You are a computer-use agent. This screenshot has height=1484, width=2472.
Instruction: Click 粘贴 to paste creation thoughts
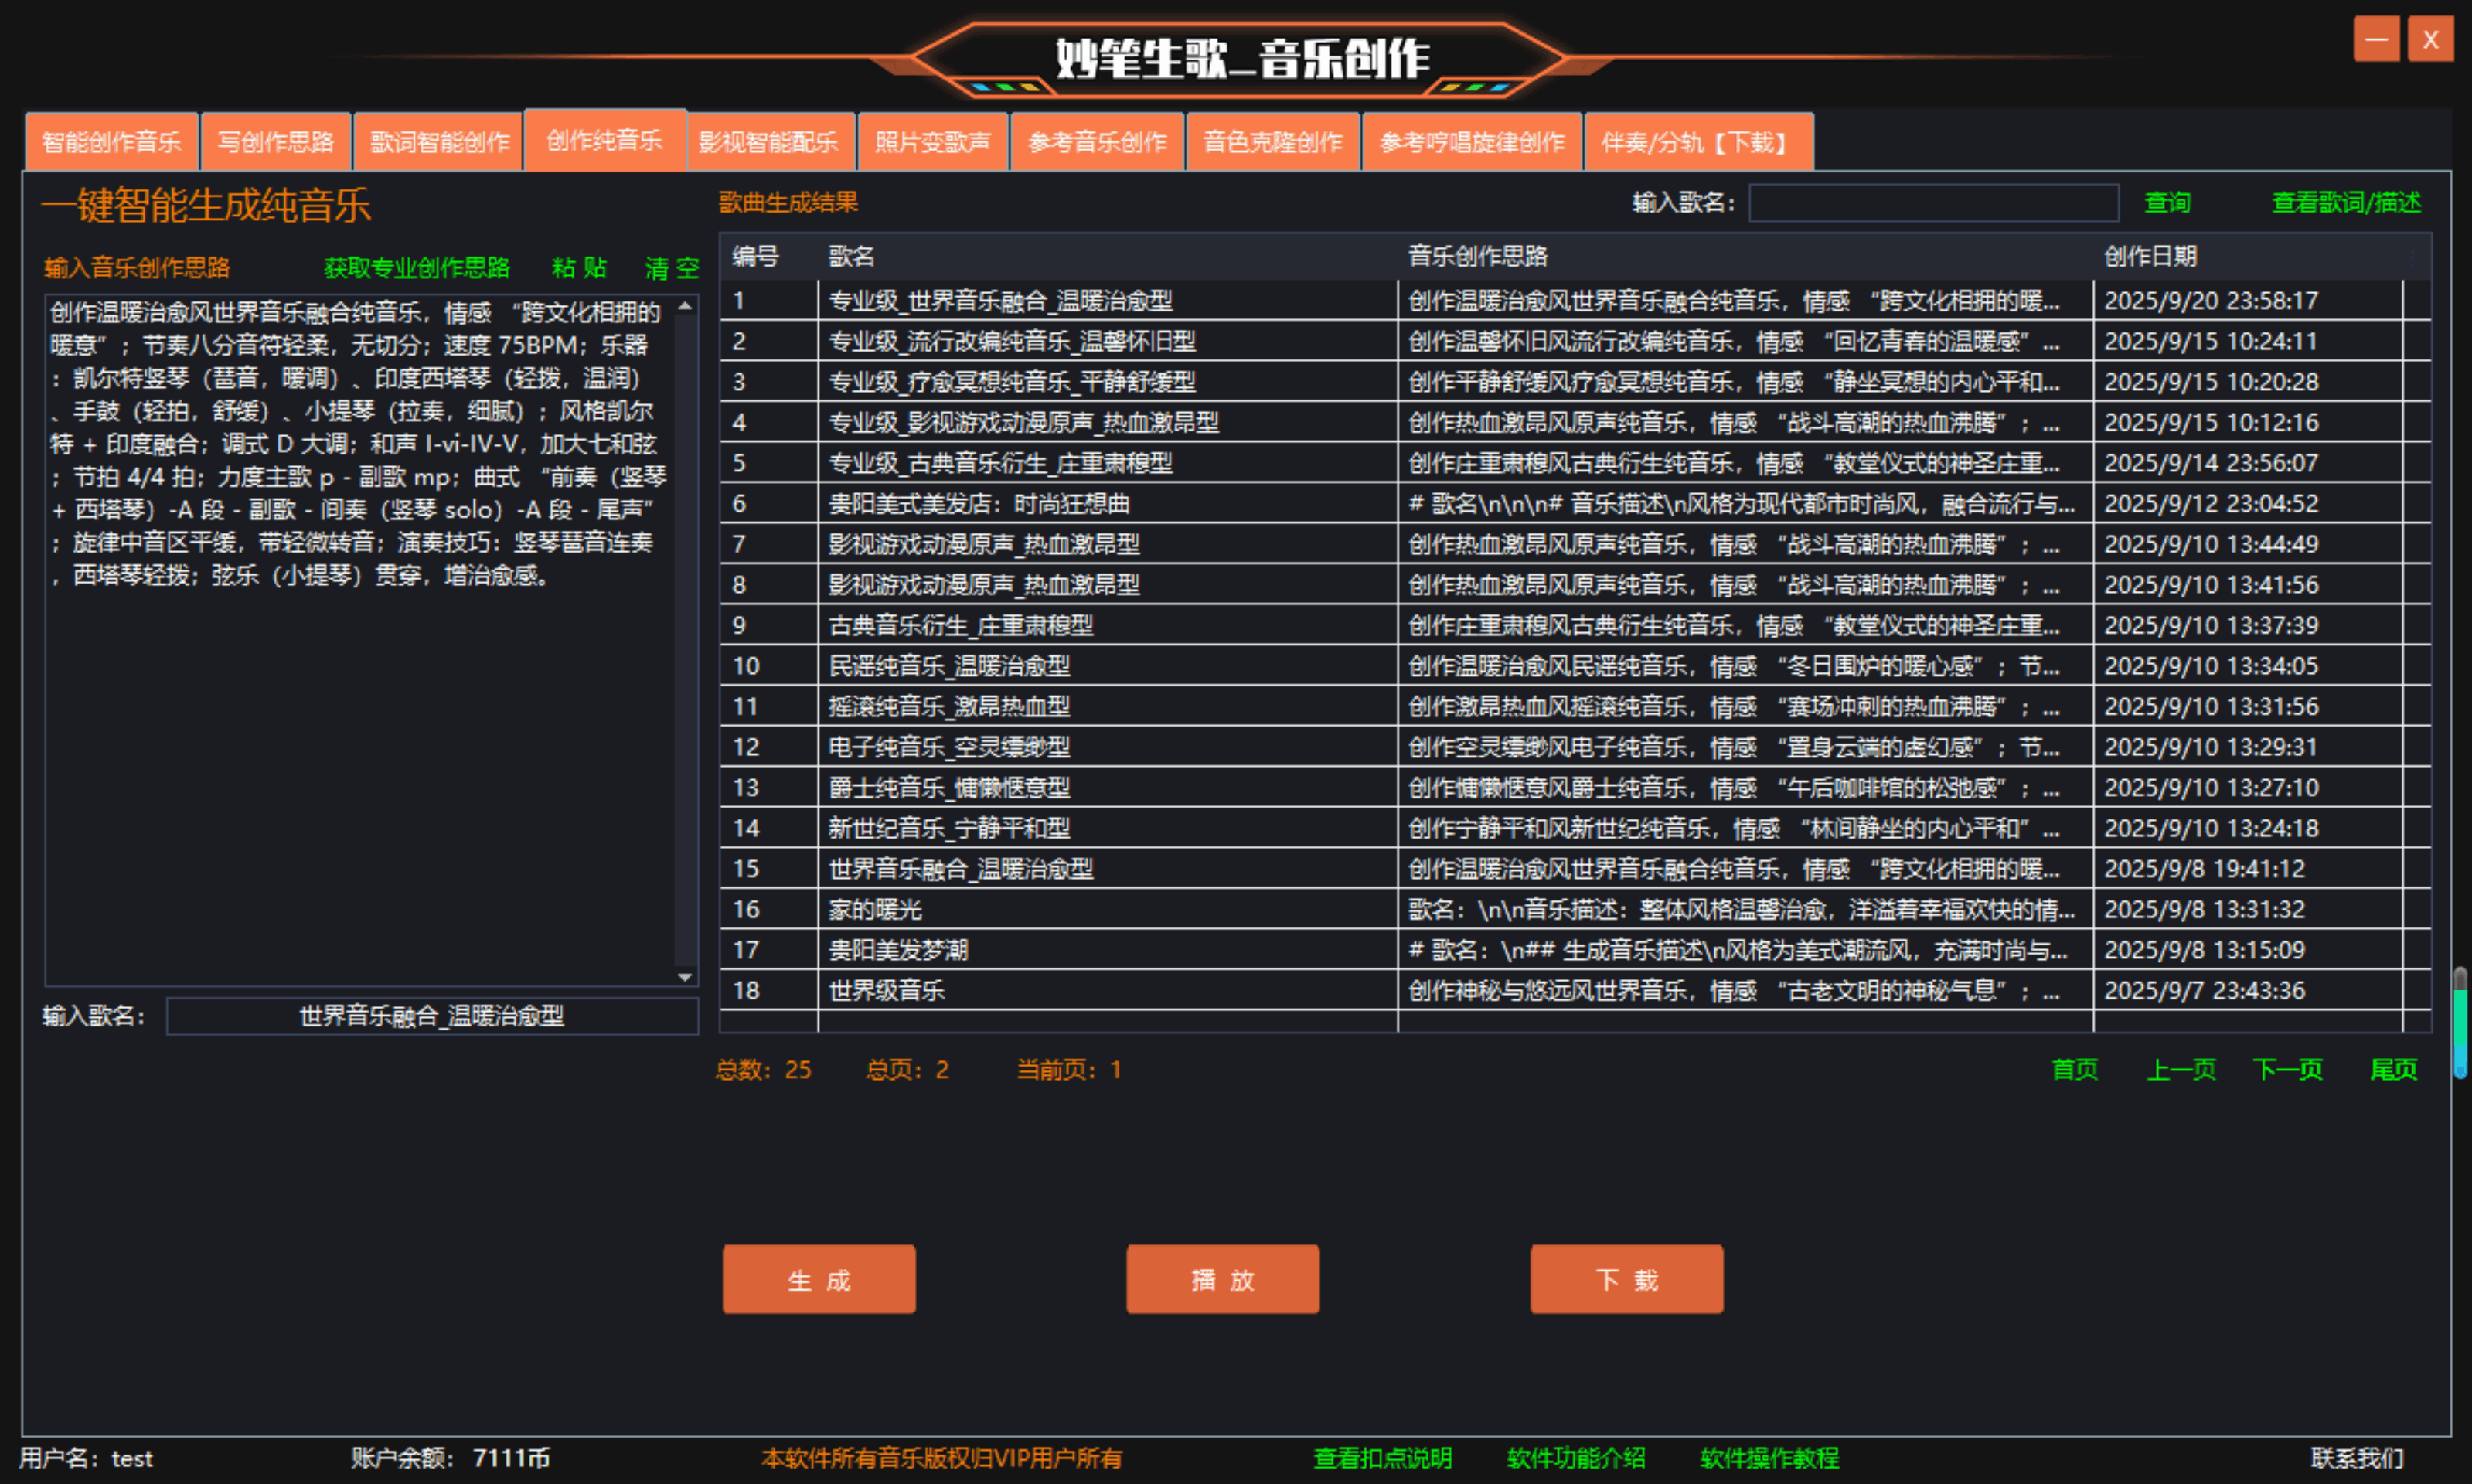578,267
